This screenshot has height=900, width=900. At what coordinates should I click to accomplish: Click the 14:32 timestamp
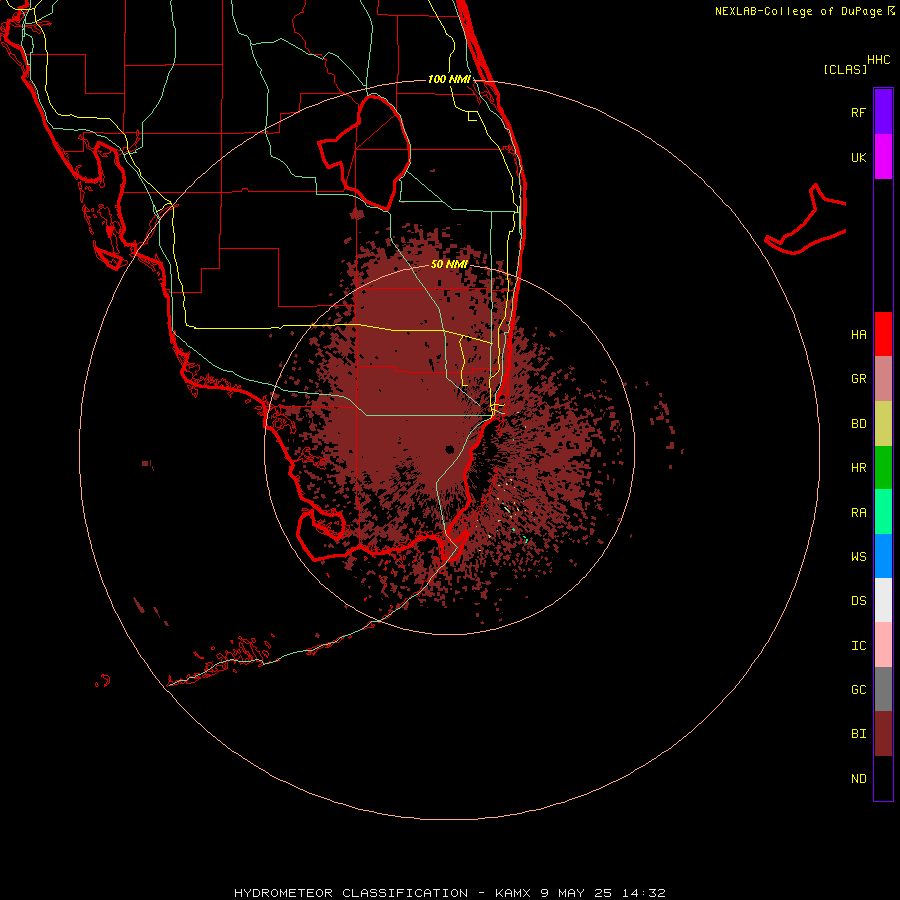click(644, 893)
